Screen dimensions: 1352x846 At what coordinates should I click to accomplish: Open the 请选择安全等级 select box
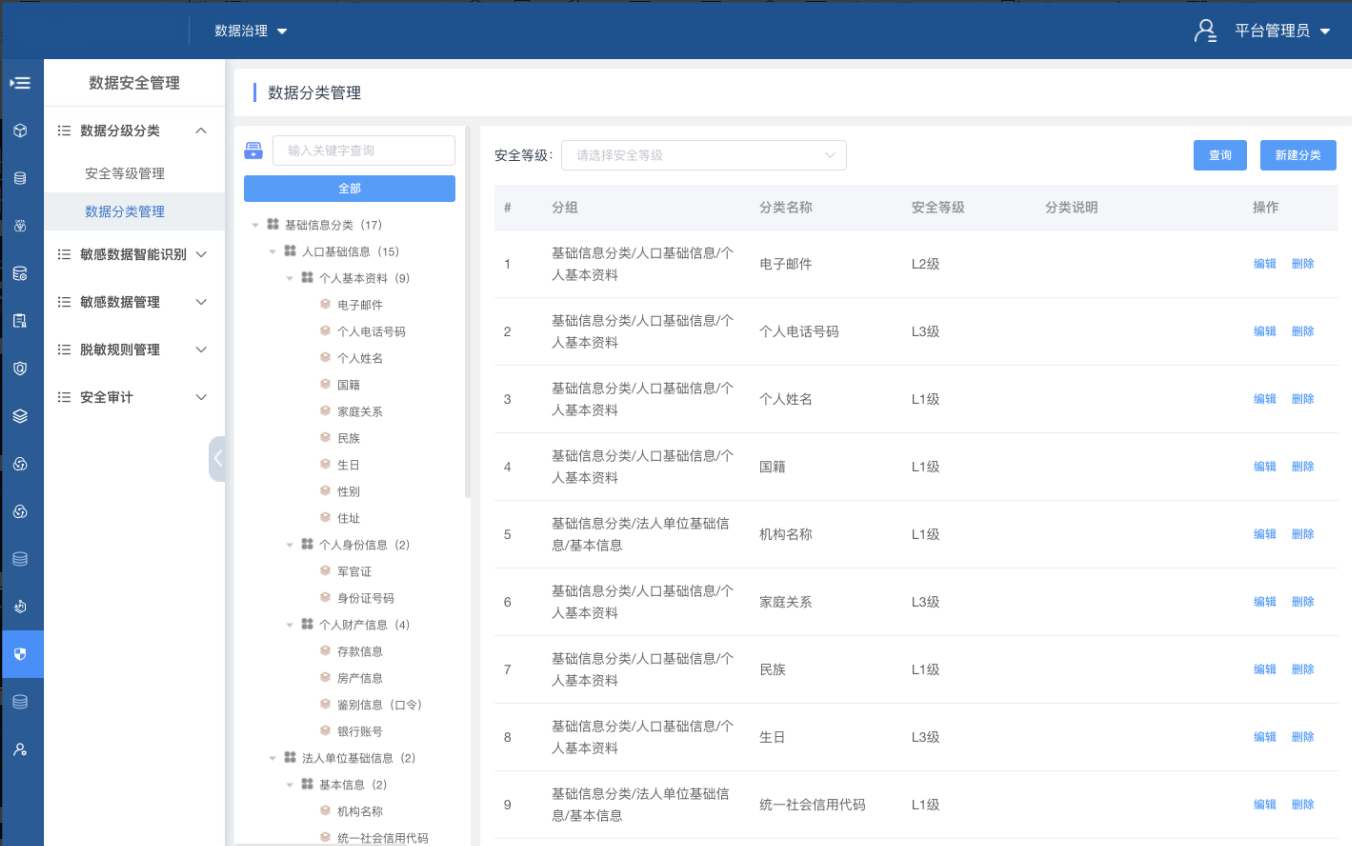click(x=704, y=155)
